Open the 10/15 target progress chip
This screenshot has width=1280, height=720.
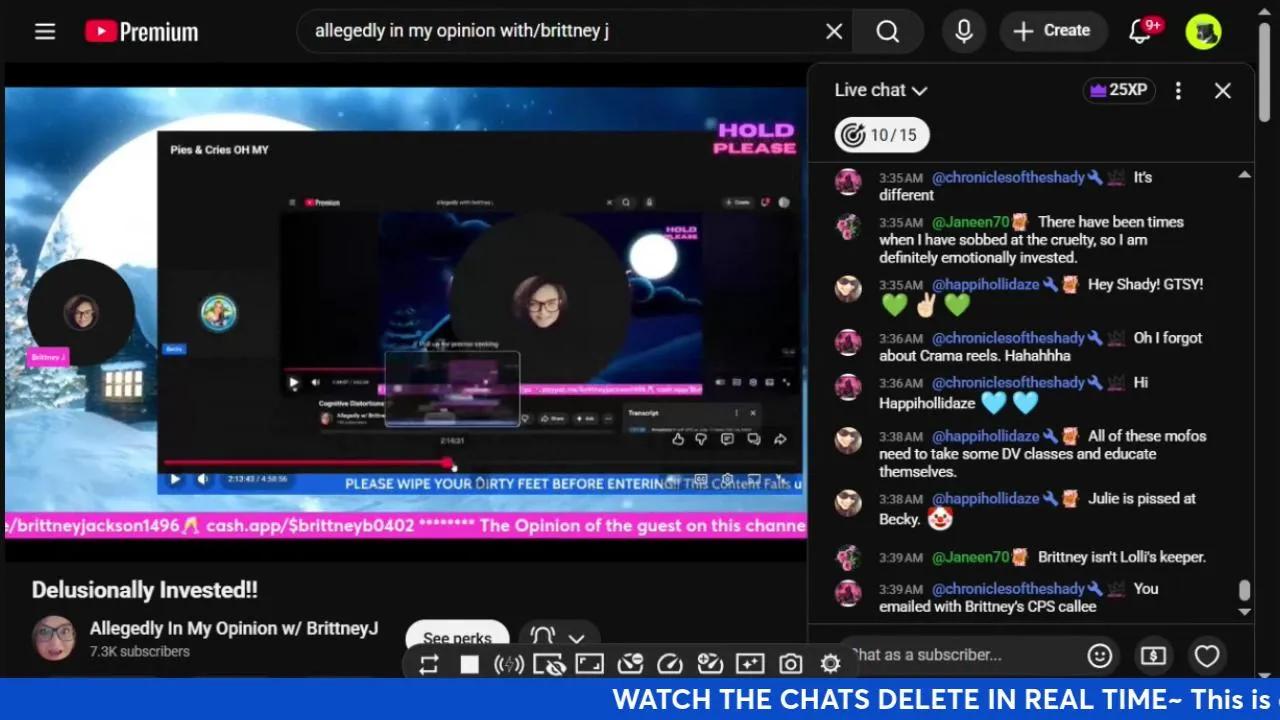coord(882,135)
